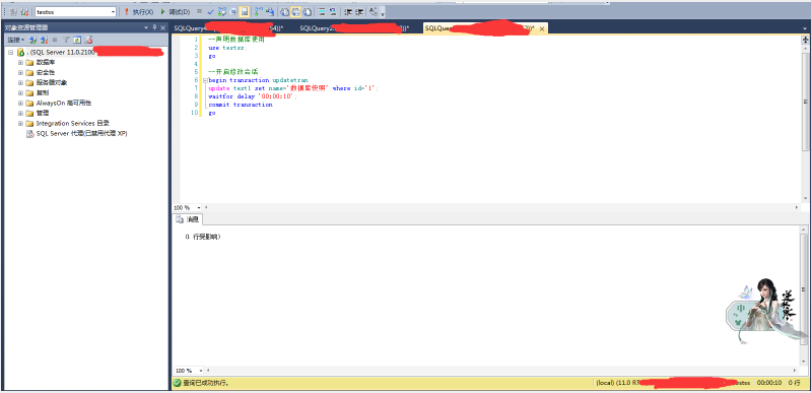Viewport: 811px width, 393px height.
Task: Parse the query with the blue checkmark icon
Action: tap(211, 12)
